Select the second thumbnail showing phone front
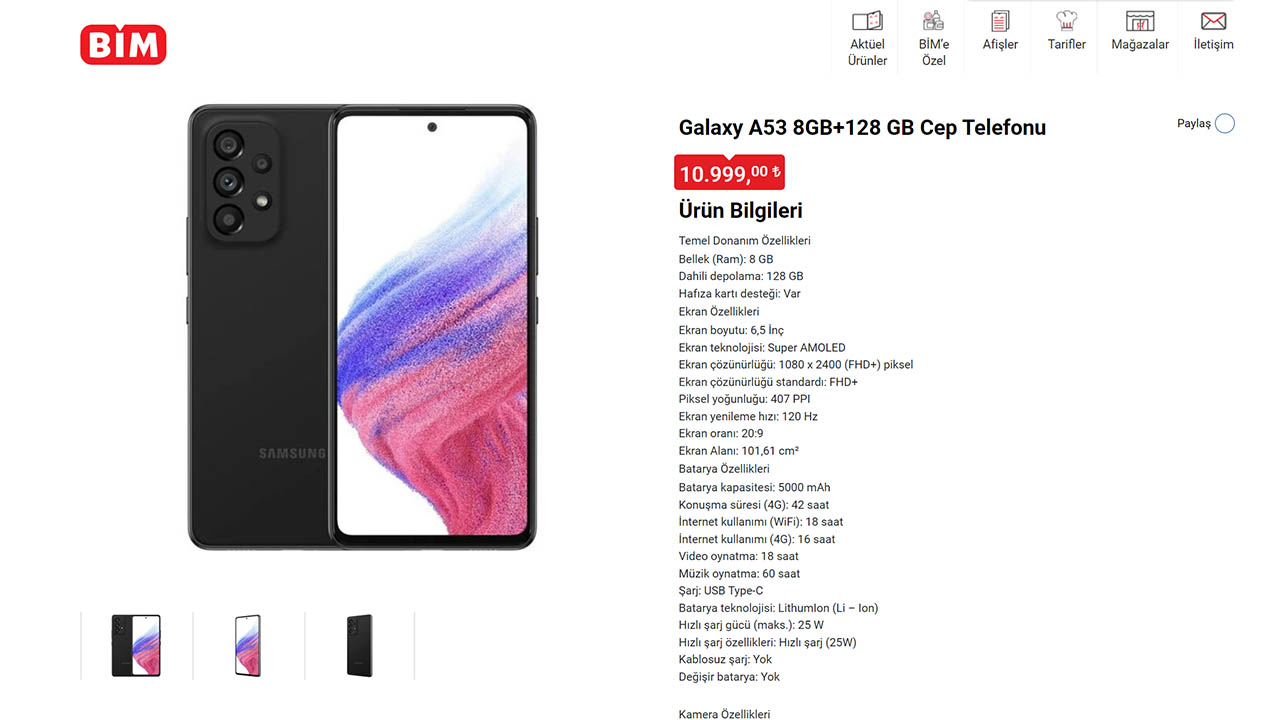The image size is (1280, 720). (x=248, y=646)
